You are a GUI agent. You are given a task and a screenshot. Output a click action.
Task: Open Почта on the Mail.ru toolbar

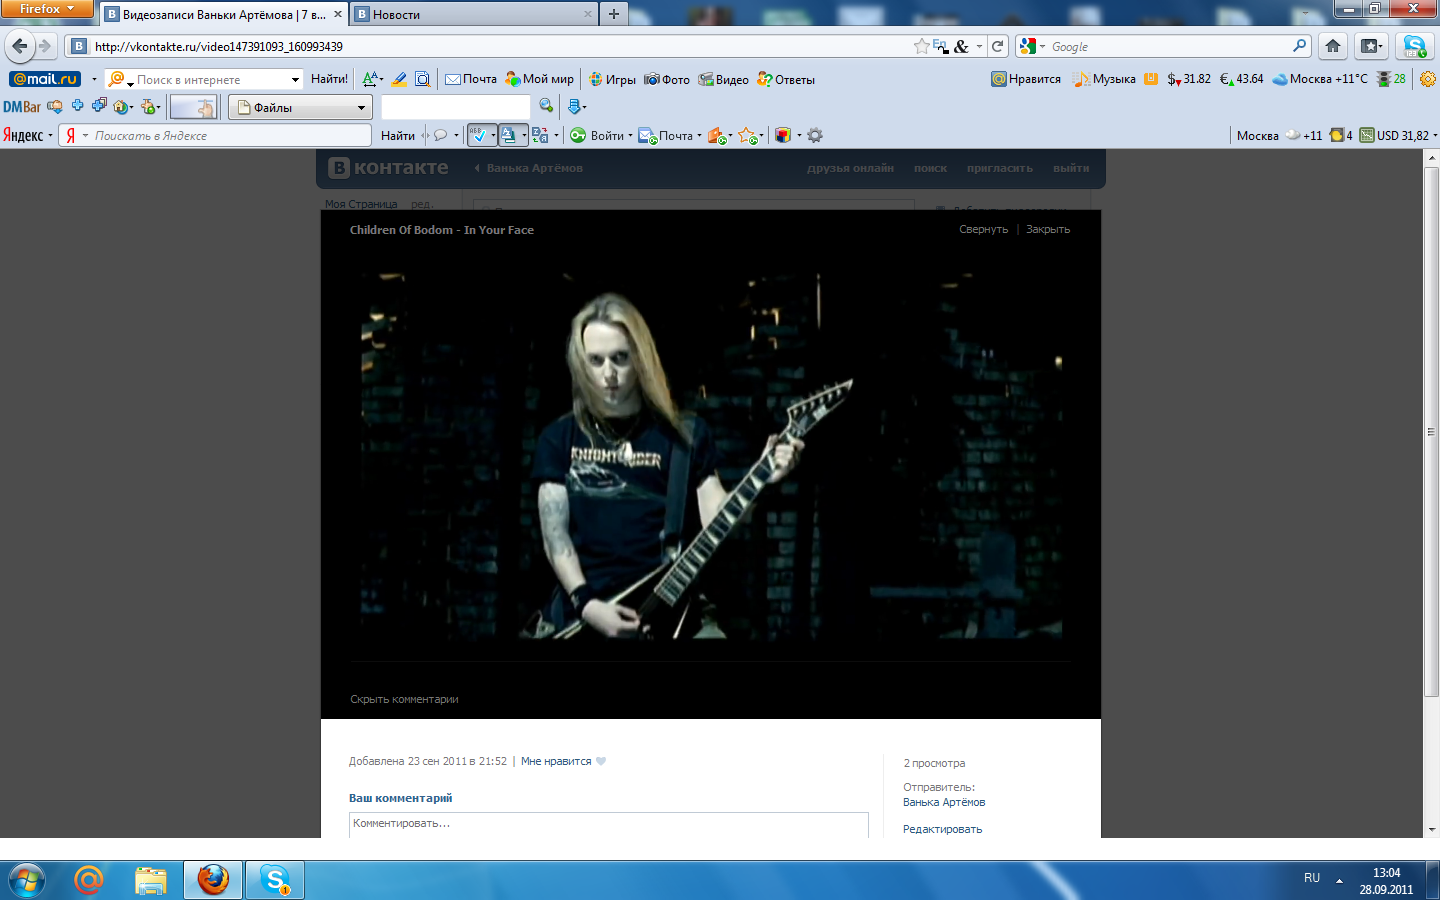point(471,79)
